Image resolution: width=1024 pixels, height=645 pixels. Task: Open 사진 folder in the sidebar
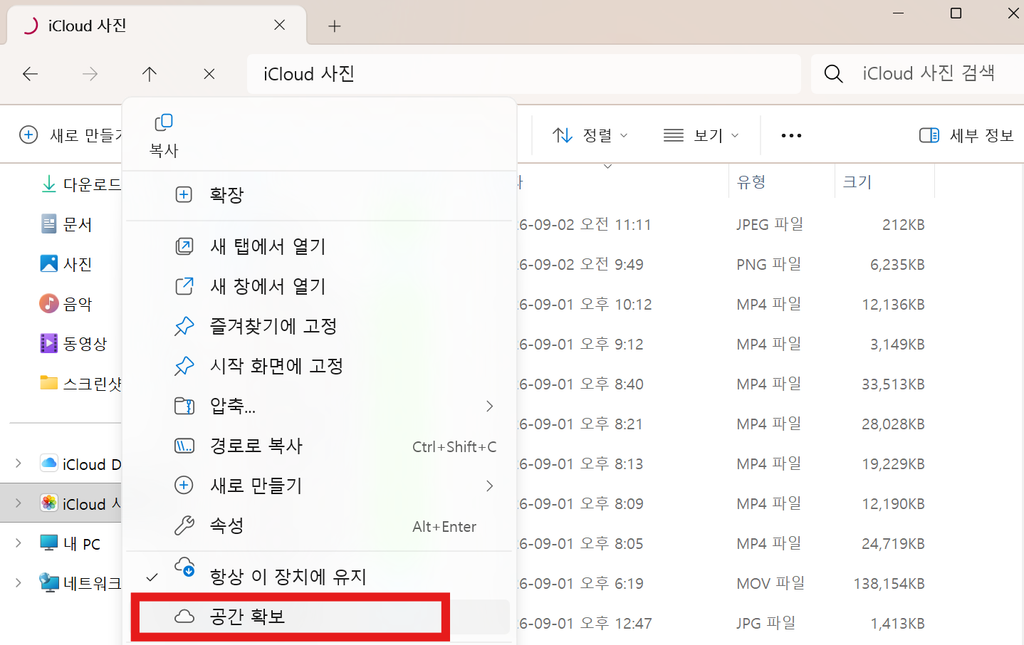[x=66, y=264]
